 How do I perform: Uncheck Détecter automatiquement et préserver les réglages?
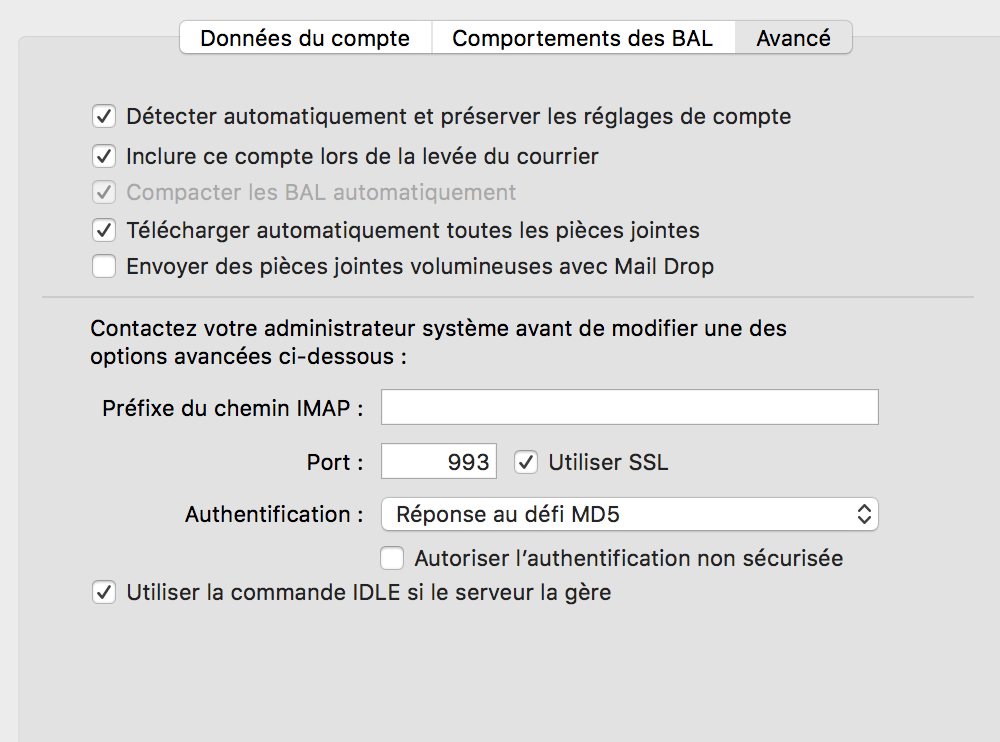click(104, 116)
